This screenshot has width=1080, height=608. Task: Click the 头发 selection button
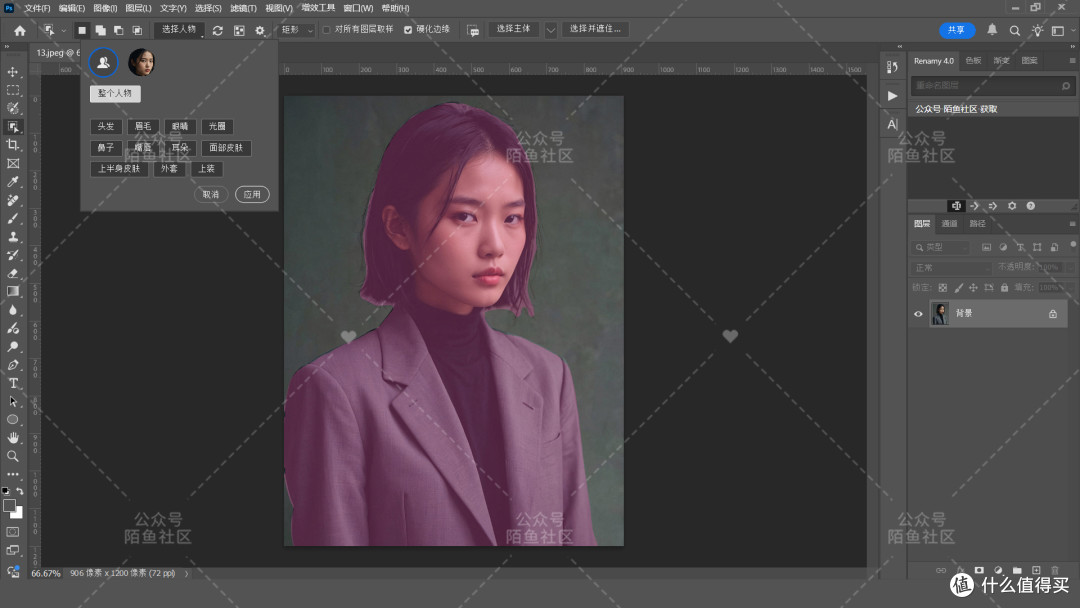[106, 127]
